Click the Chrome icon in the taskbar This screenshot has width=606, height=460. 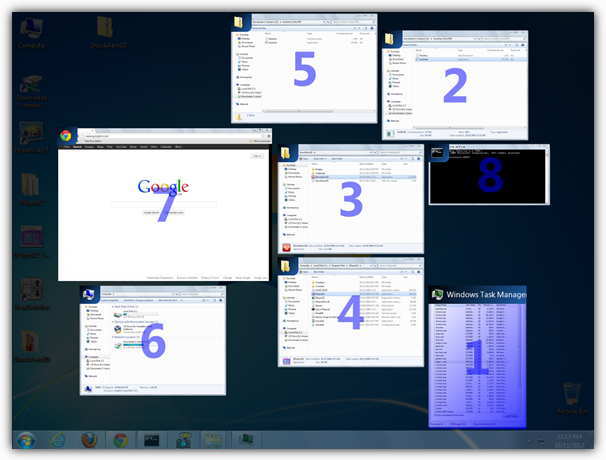coord(119,440)
